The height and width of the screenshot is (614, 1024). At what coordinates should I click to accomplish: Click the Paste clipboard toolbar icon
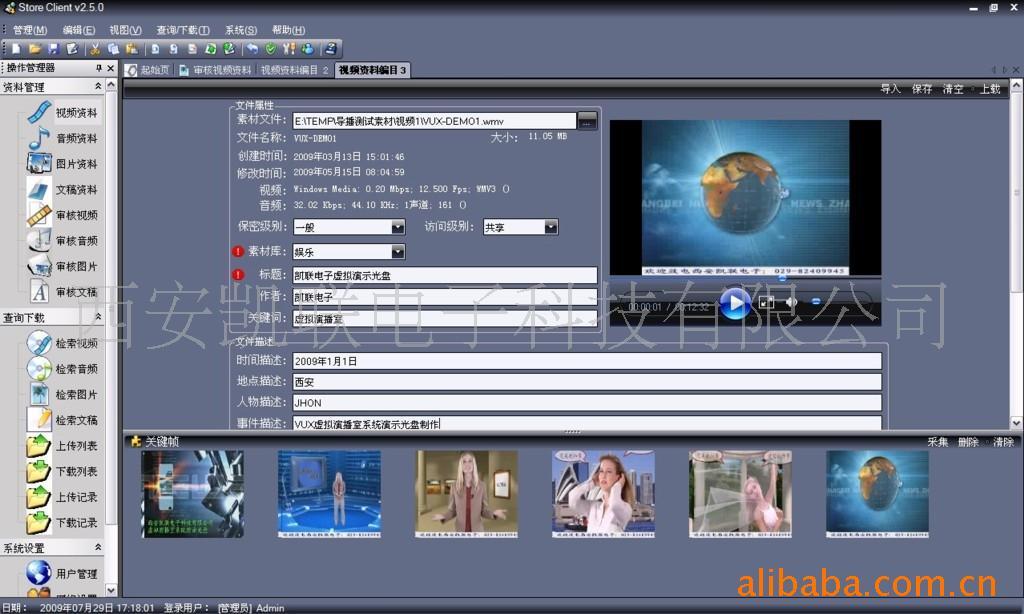pos(131,48)
